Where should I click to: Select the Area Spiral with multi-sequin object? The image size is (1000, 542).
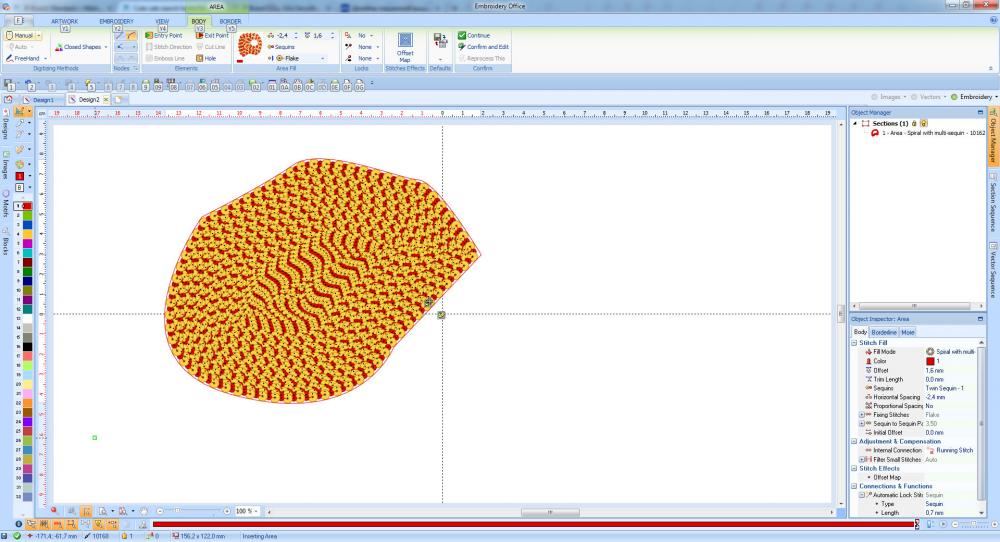[930, 132]
